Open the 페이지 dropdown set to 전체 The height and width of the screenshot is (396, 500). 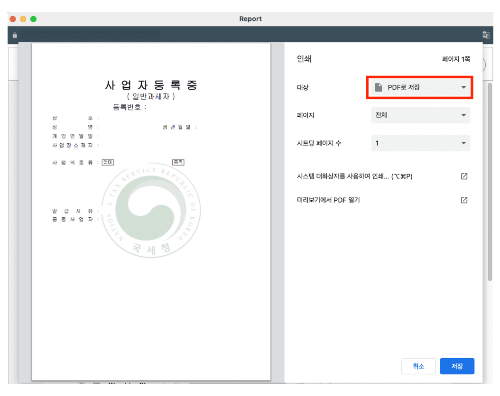(x=420, y=115)
